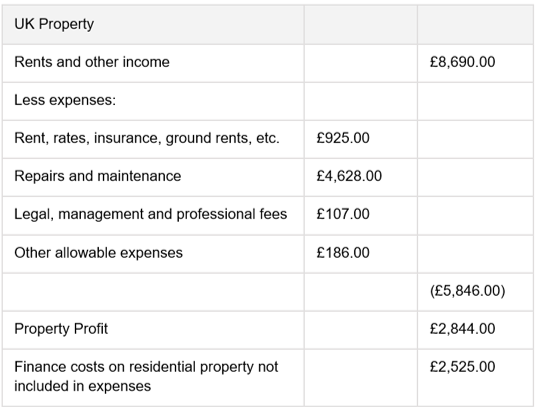537x407 pixels.
Task: Click the Other allowable expenses label
Action: pyautogui.click(x=98, y=253)
